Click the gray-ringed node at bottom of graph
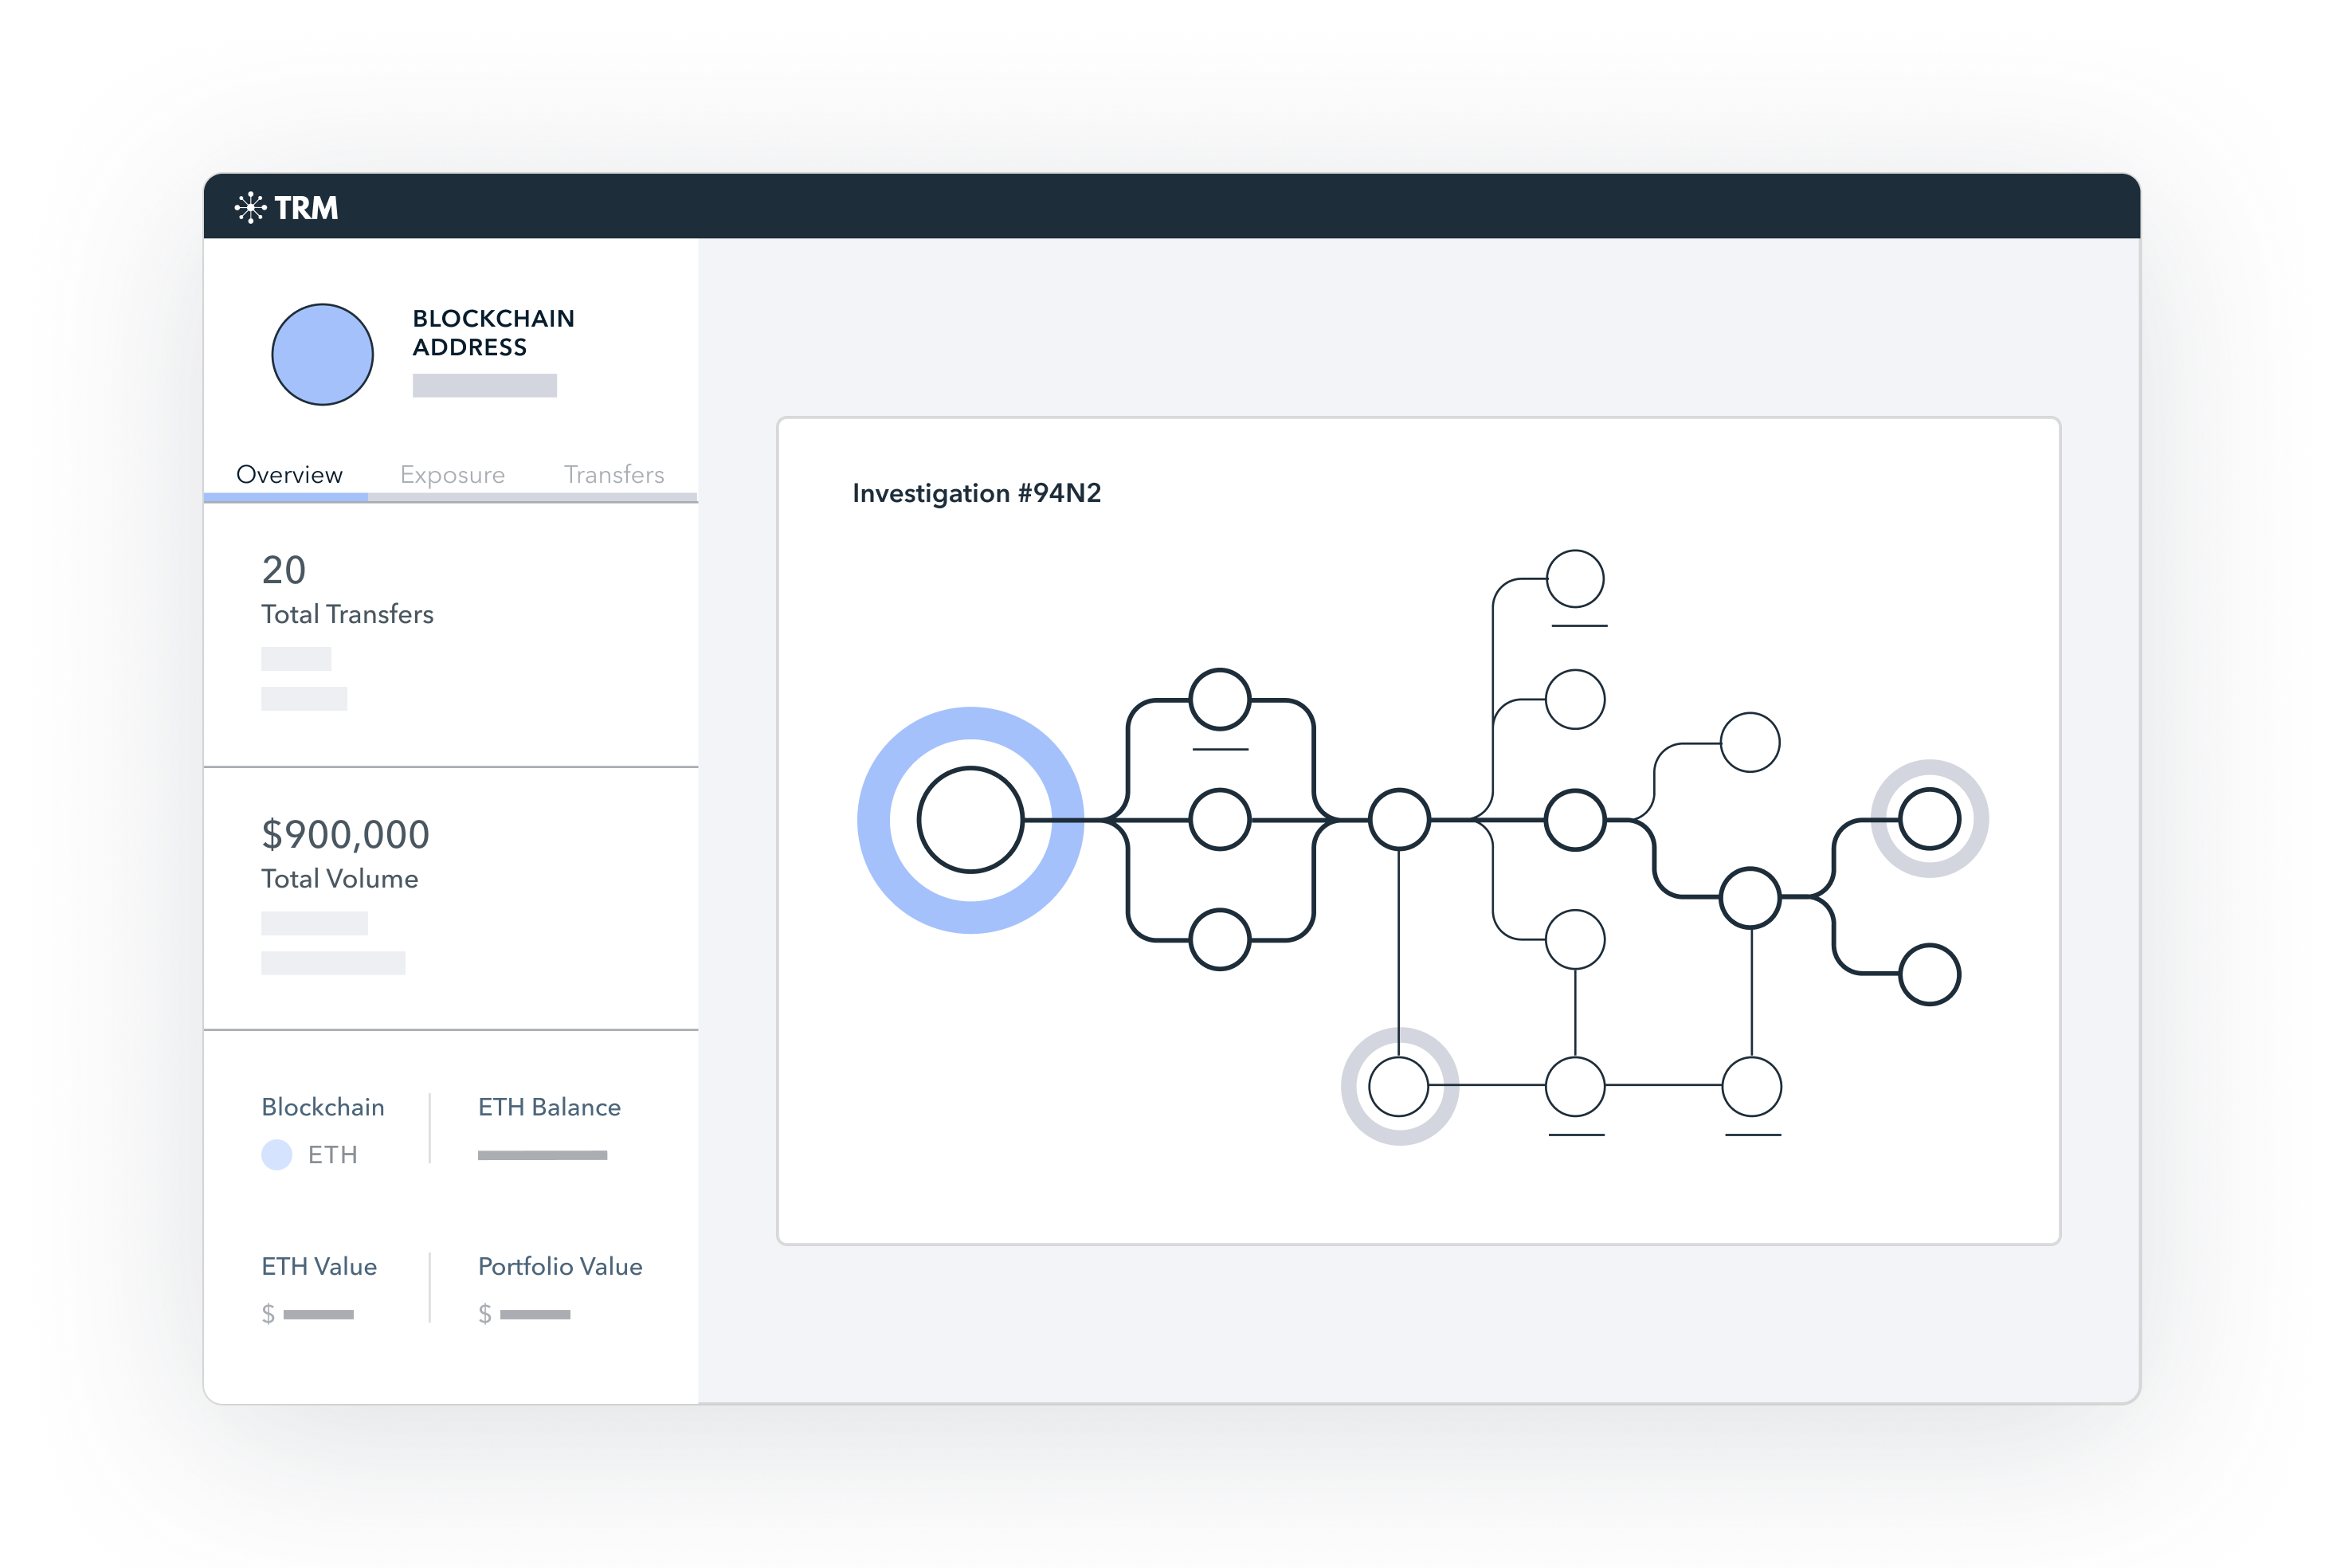This screenshot has height=1568, width=2344. tap(1399, 1086)
